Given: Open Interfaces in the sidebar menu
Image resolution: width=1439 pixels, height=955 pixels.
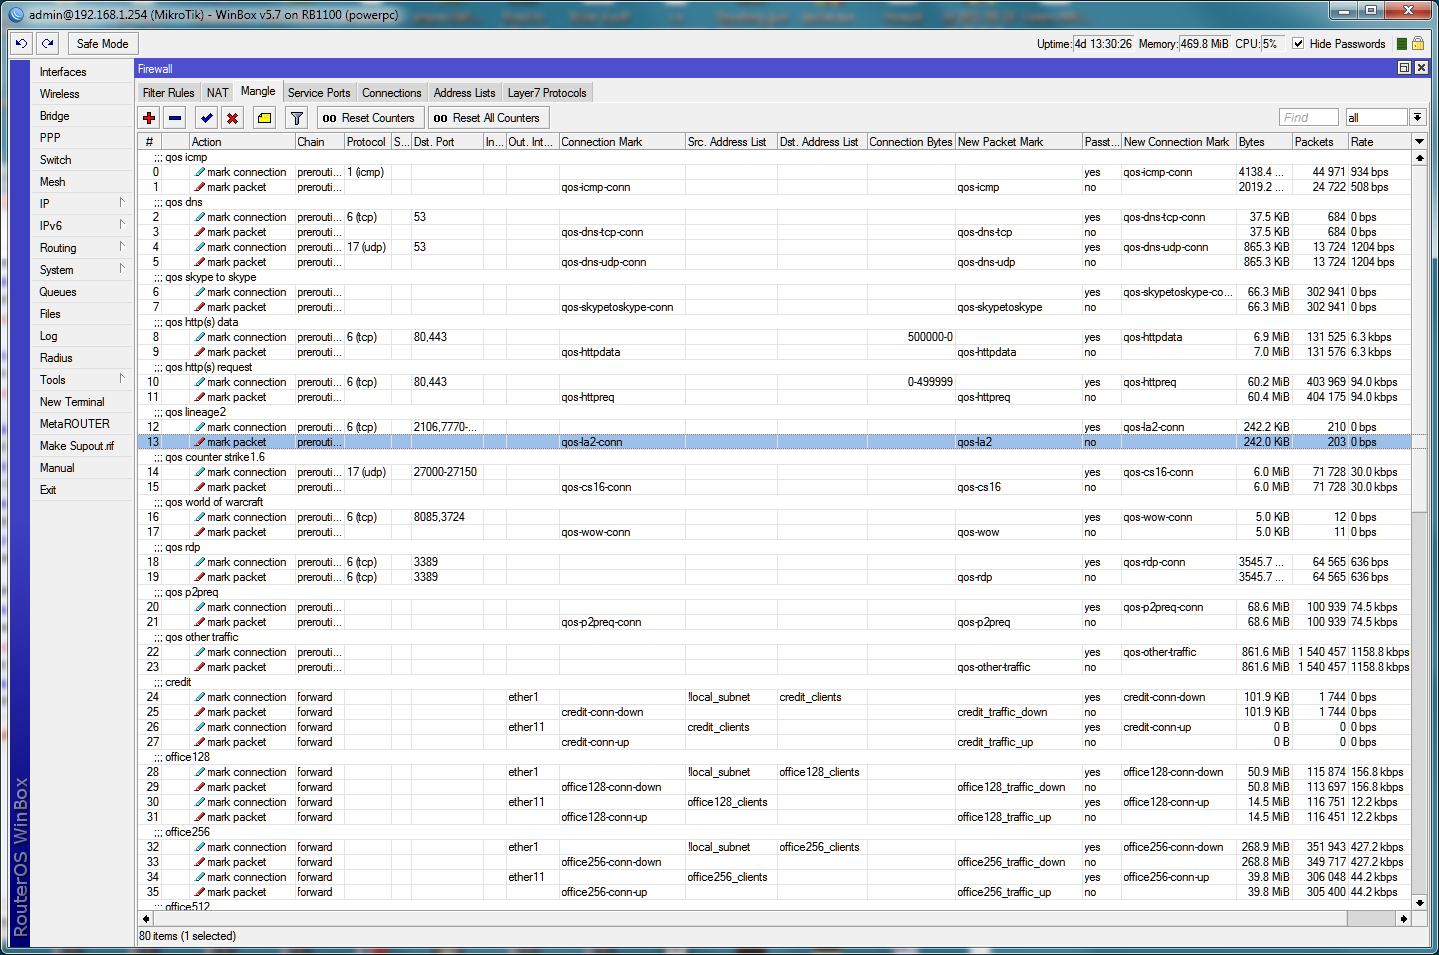Looking at the screenshot, I should click(x=82, y=72).
